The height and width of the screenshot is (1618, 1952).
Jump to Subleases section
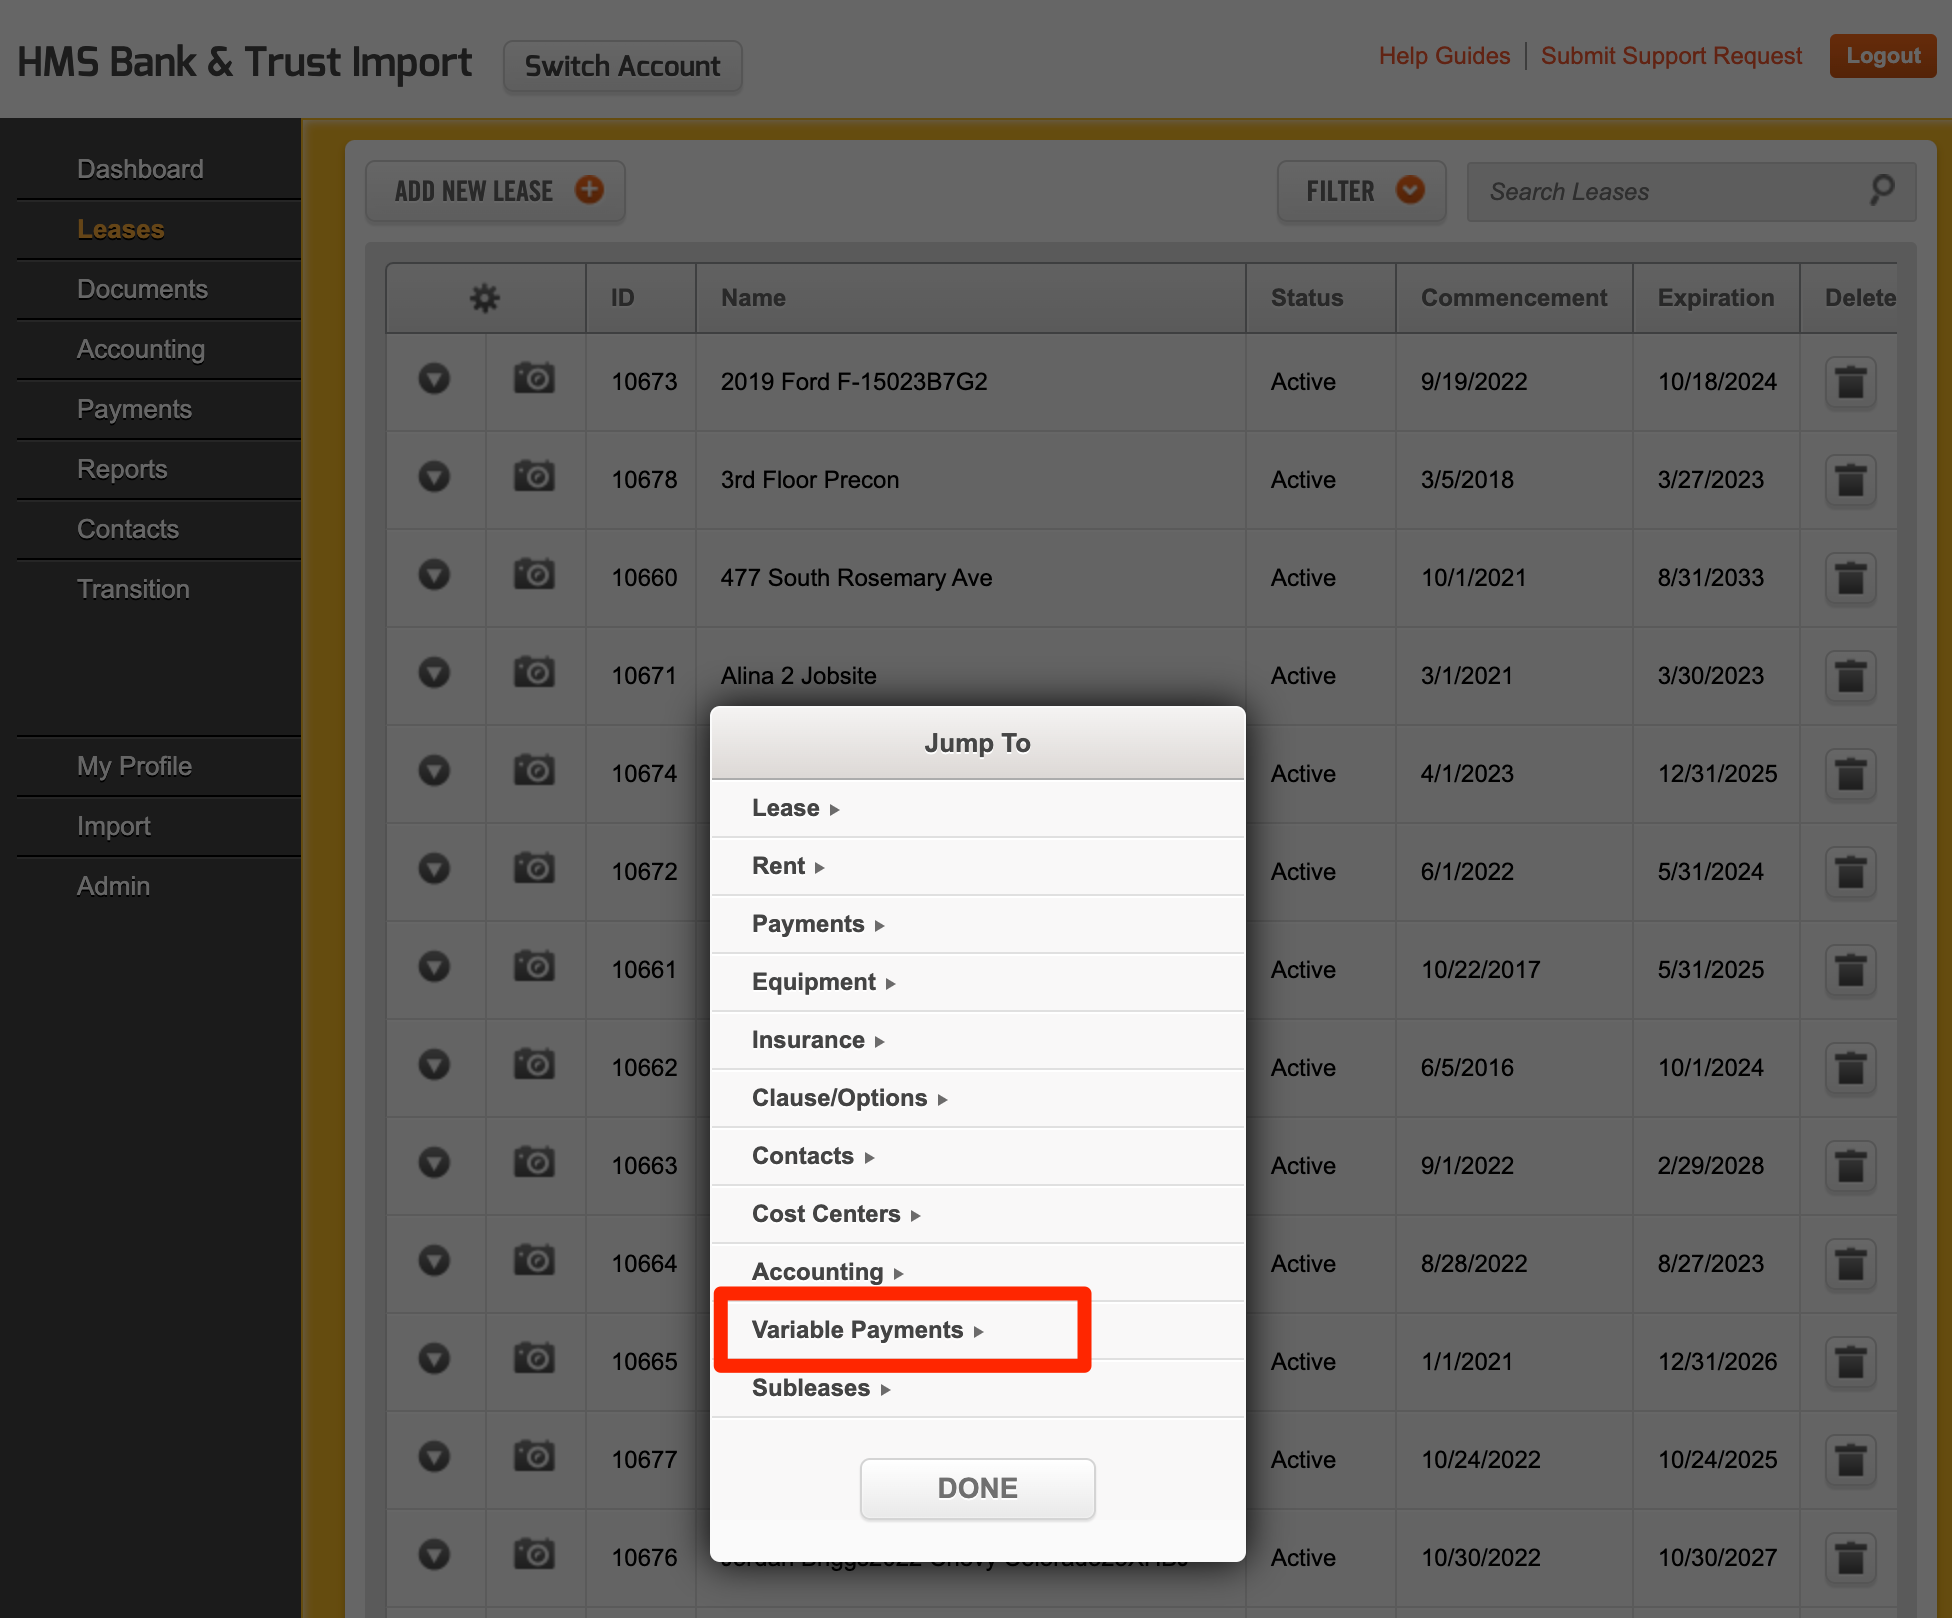pos(978,1388)
